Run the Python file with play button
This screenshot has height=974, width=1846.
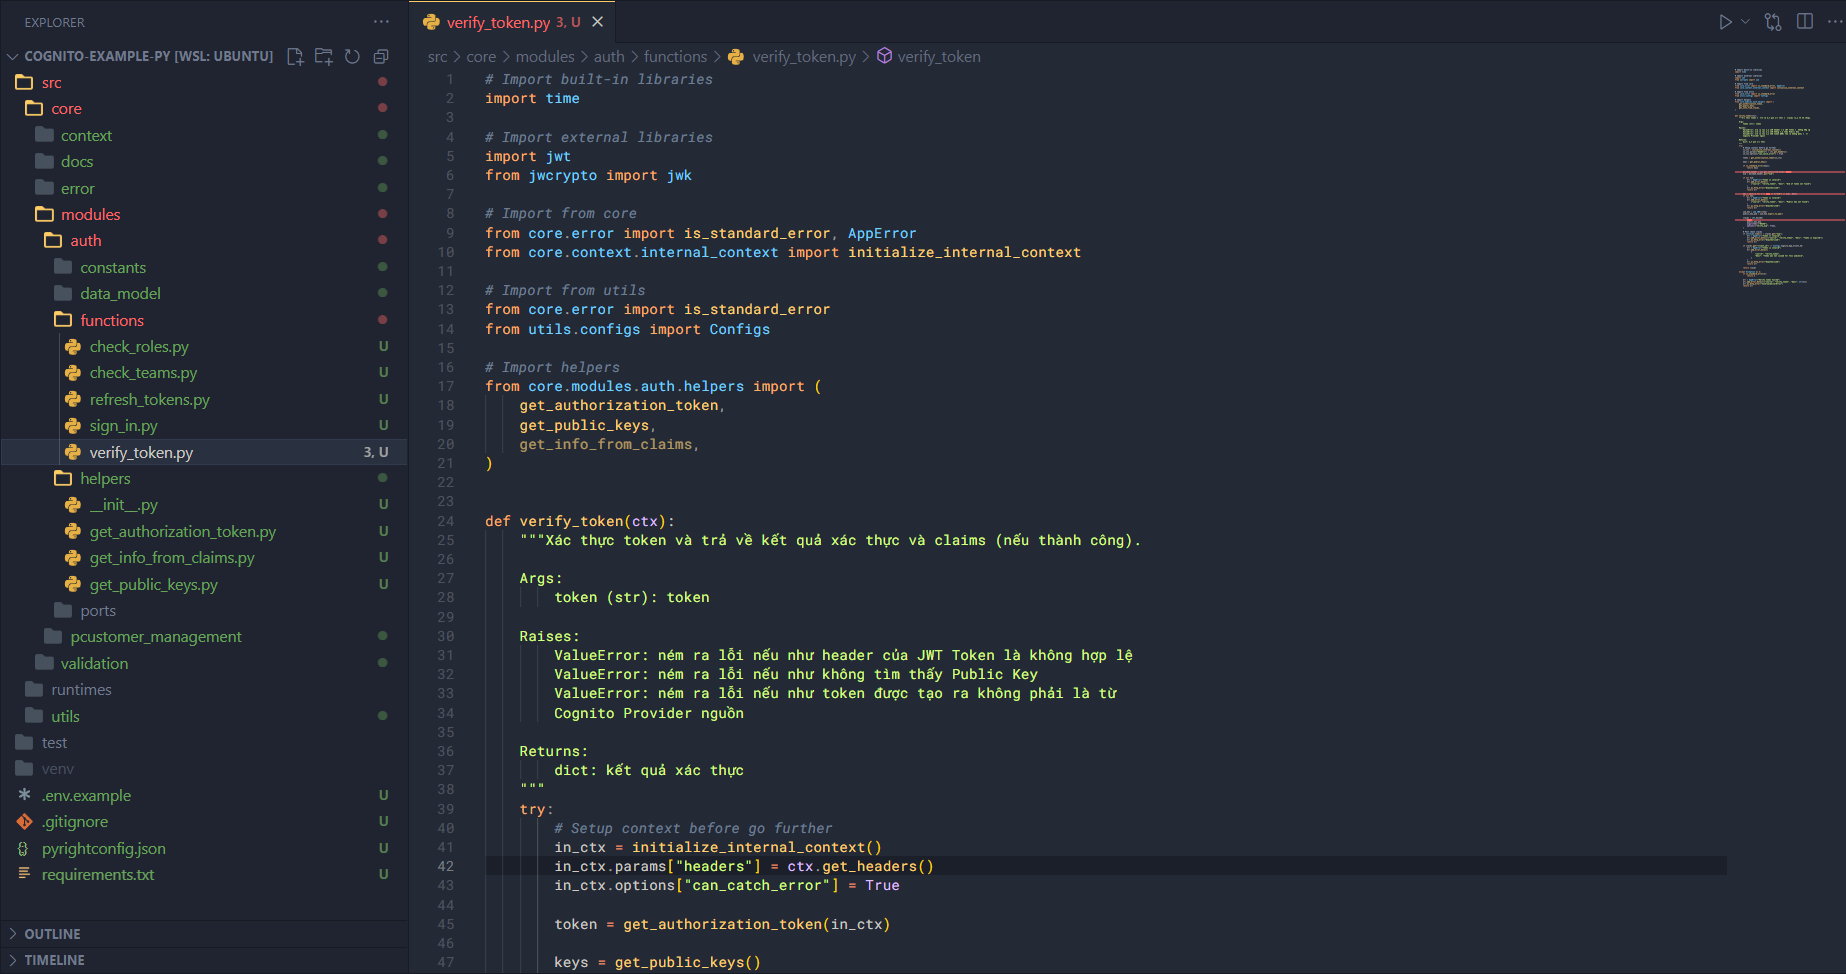point(1725,22)
